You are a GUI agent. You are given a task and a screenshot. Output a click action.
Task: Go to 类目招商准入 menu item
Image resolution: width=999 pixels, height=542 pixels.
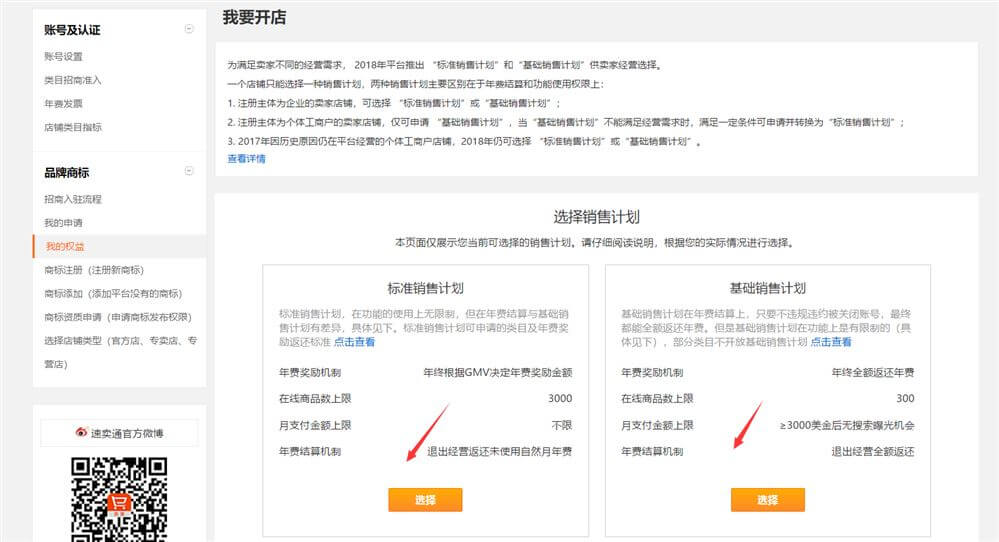tap(73, 80)
